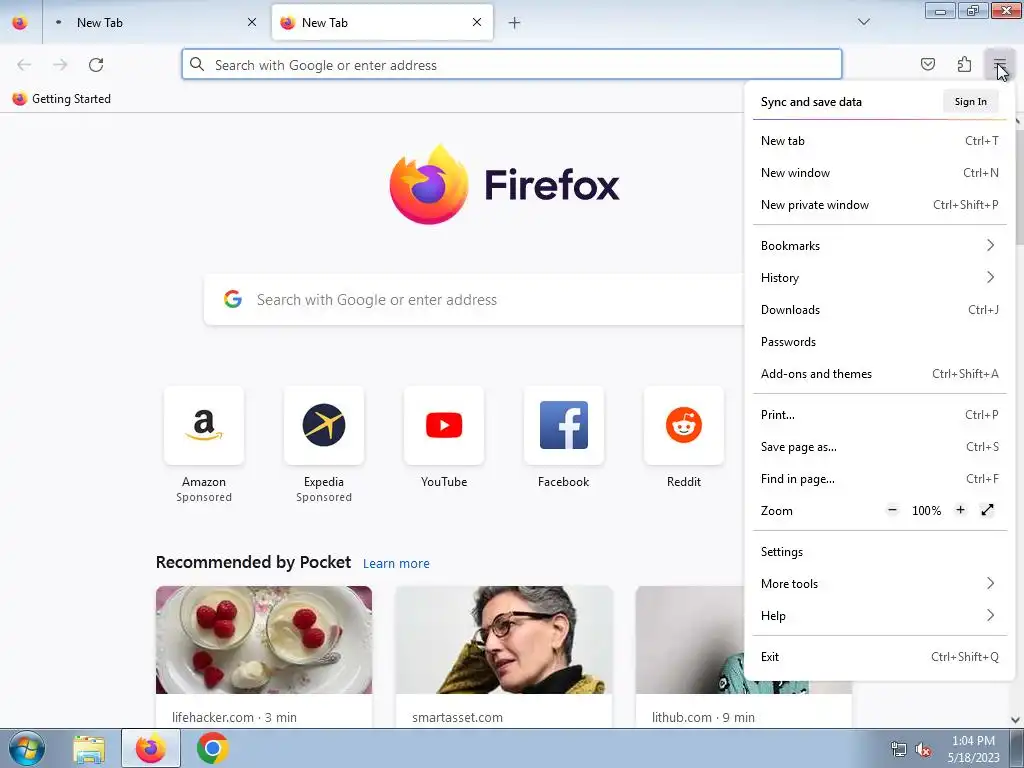Close the first New Tab tab
Image resolution: width=1024 pixels, height=768 pixels.
pyautogui.click(x=252, y=22)
